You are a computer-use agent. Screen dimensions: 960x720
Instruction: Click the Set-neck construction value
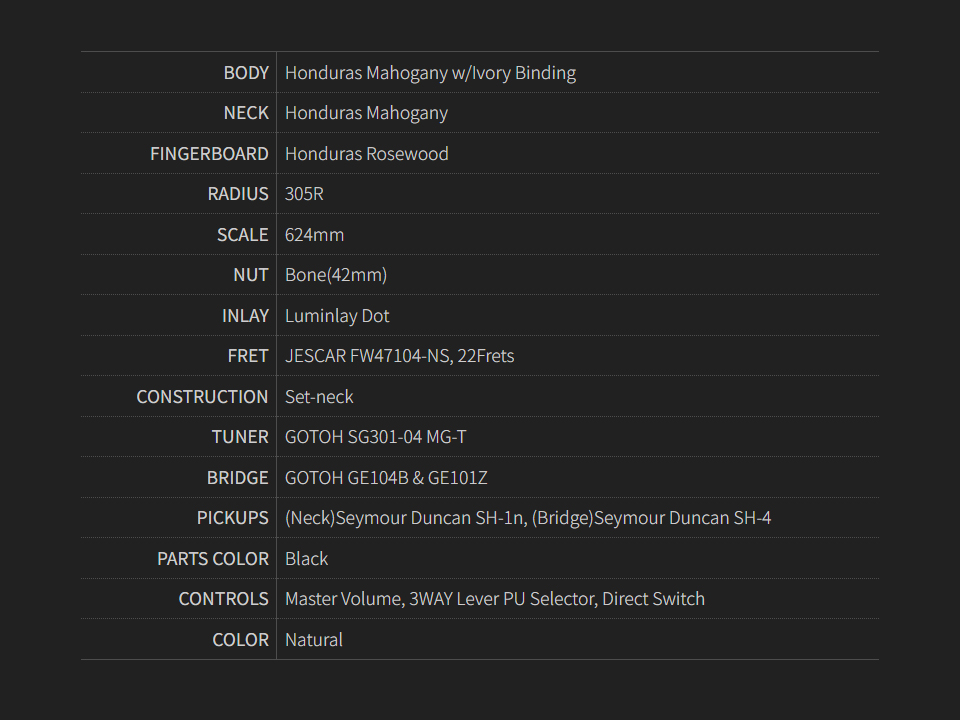(x=319, y=397)
